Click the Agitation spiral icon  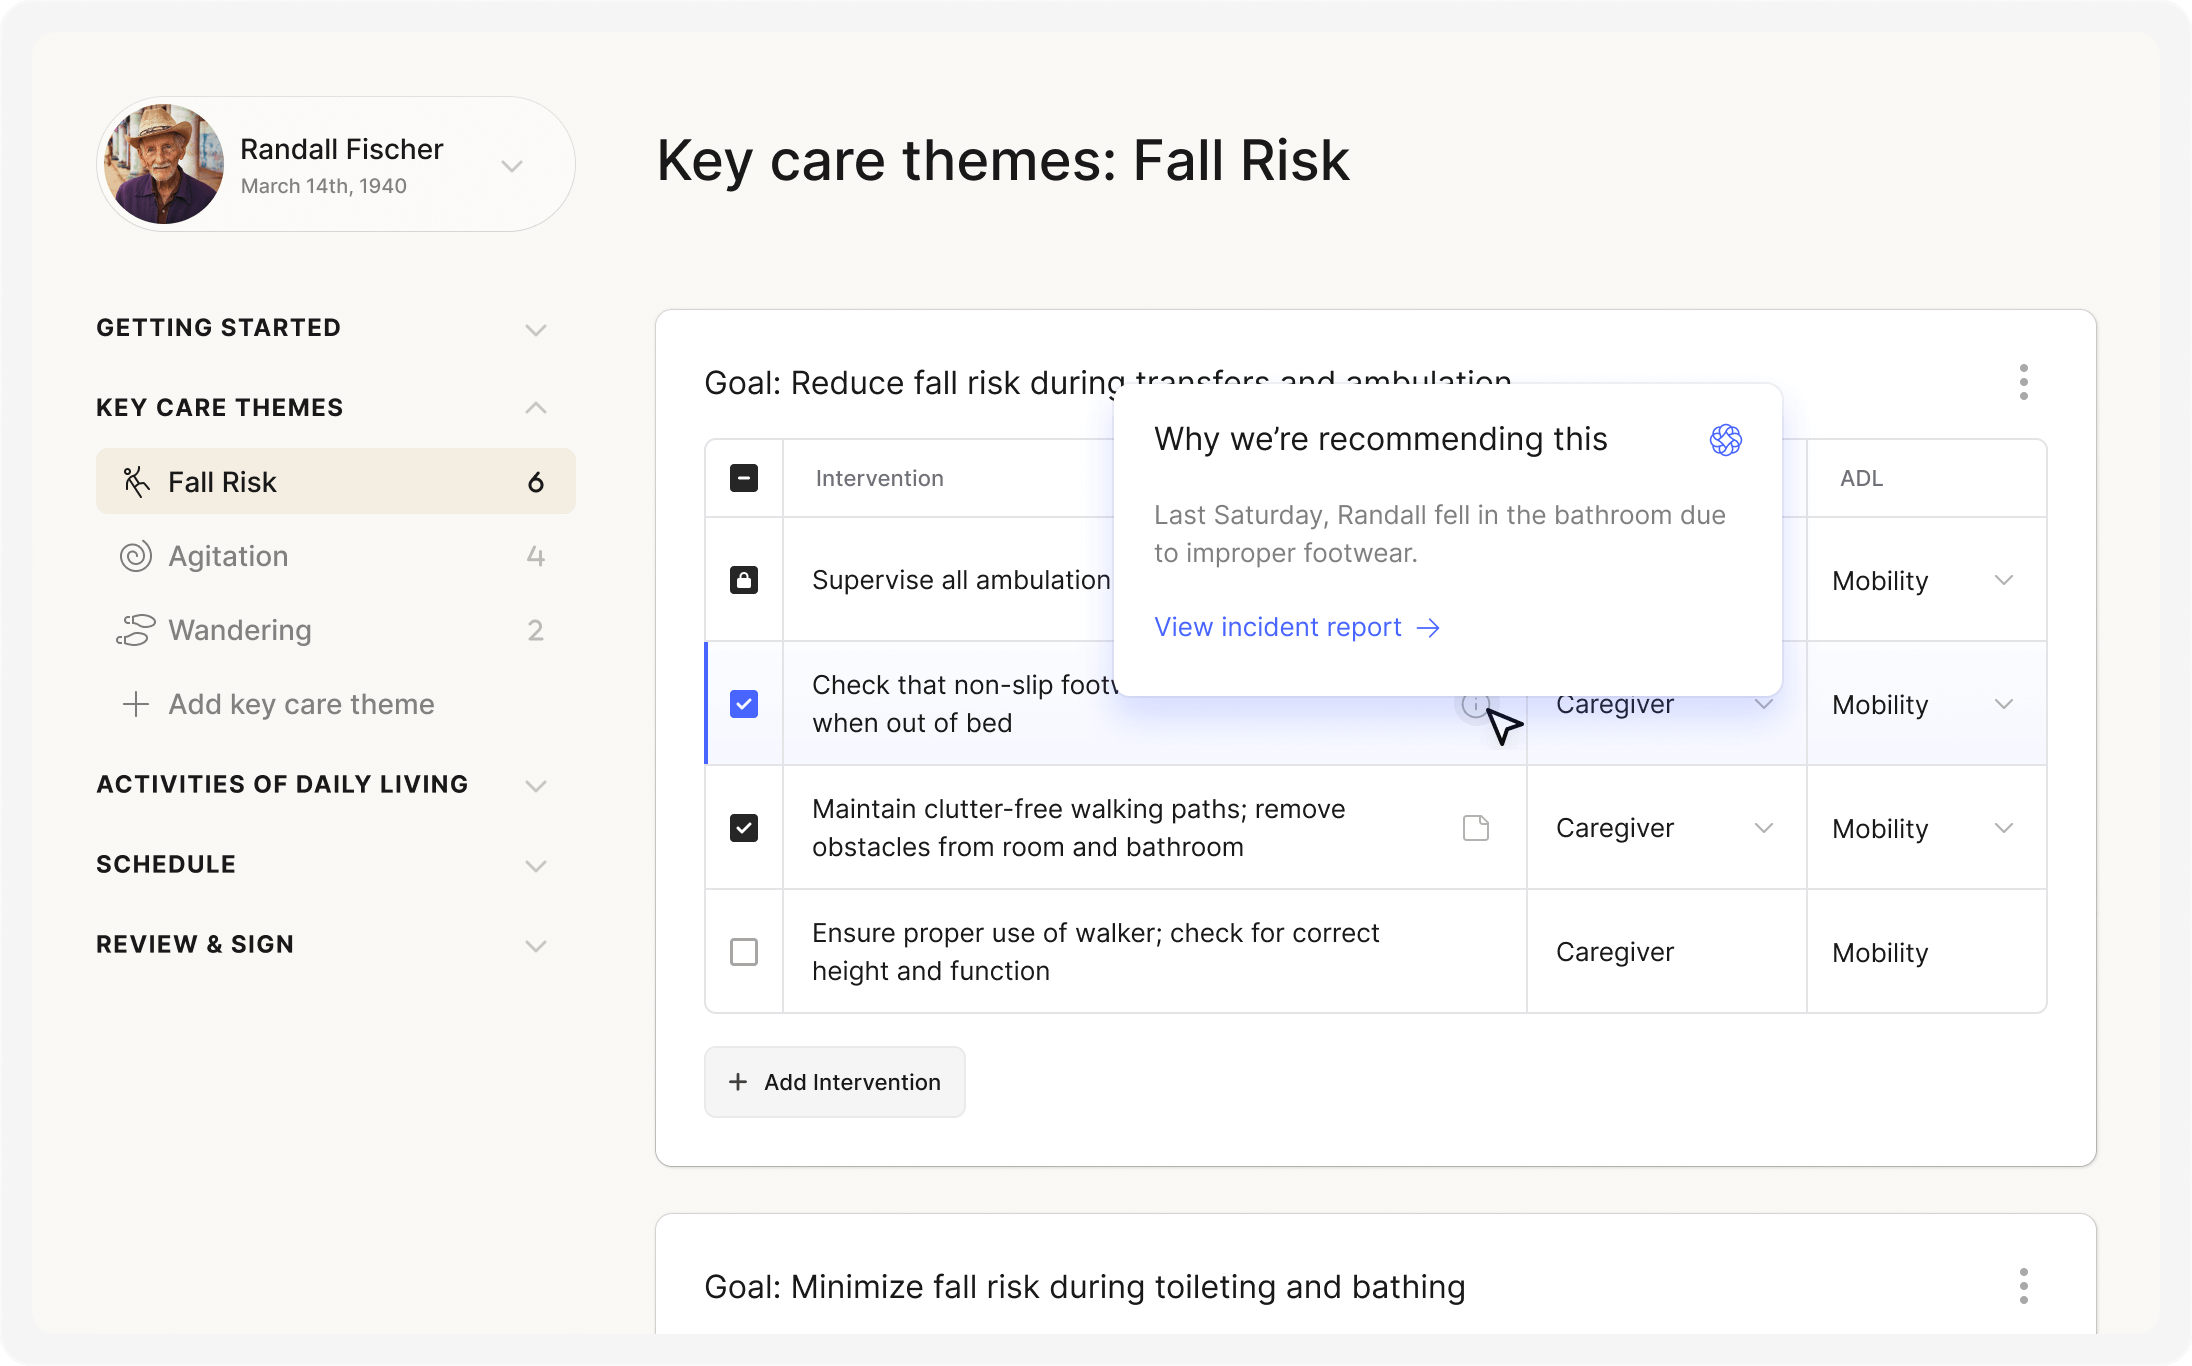coord(136,556)
